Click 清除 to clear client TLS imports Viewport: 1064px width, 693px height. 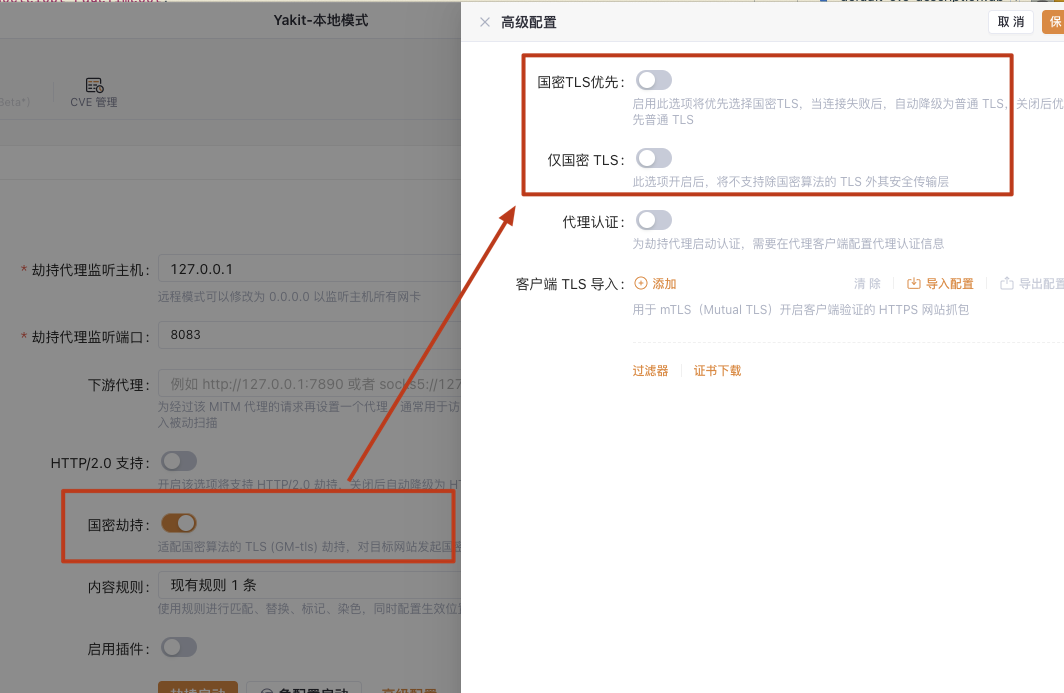tap(866, 283)
